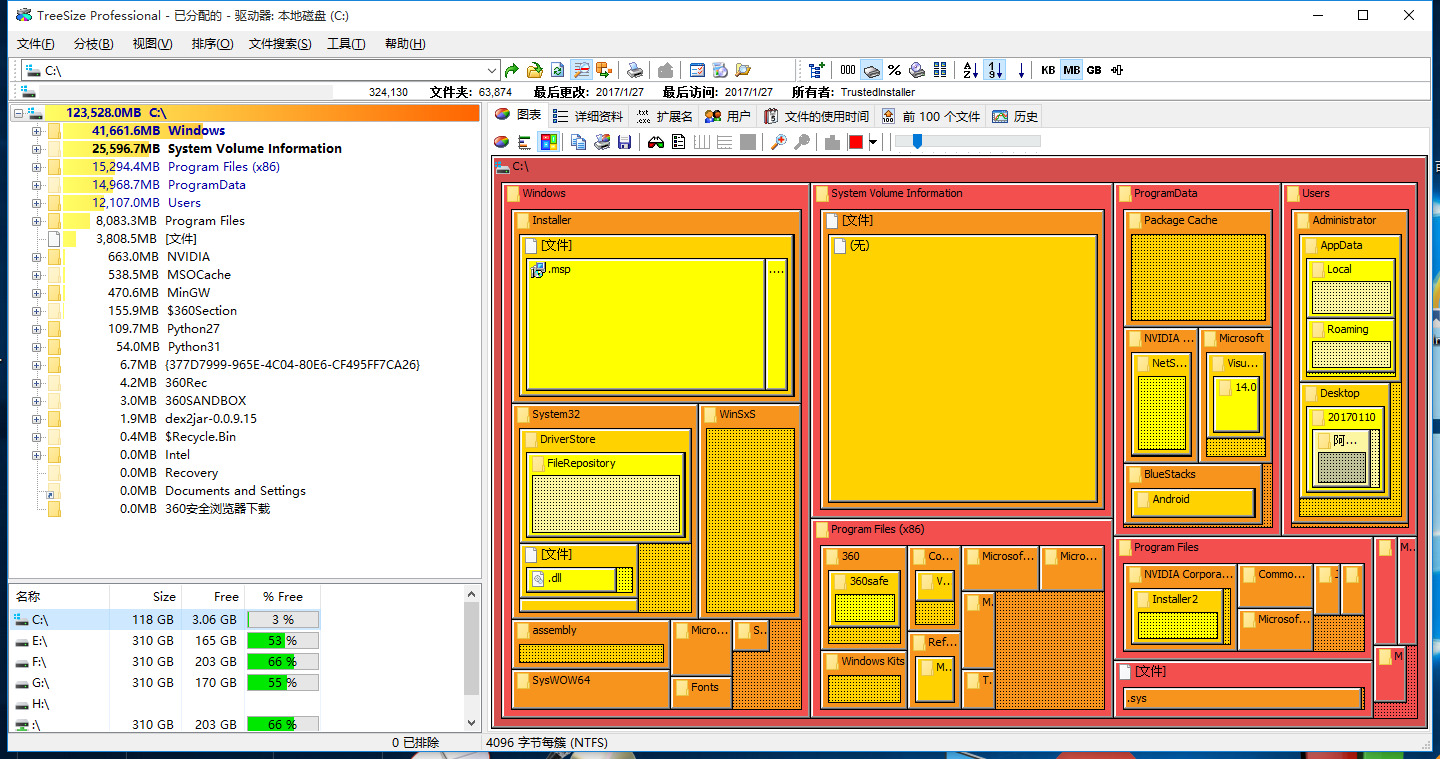
Task: Expand the Users tree node
Action: click(36, 203)
